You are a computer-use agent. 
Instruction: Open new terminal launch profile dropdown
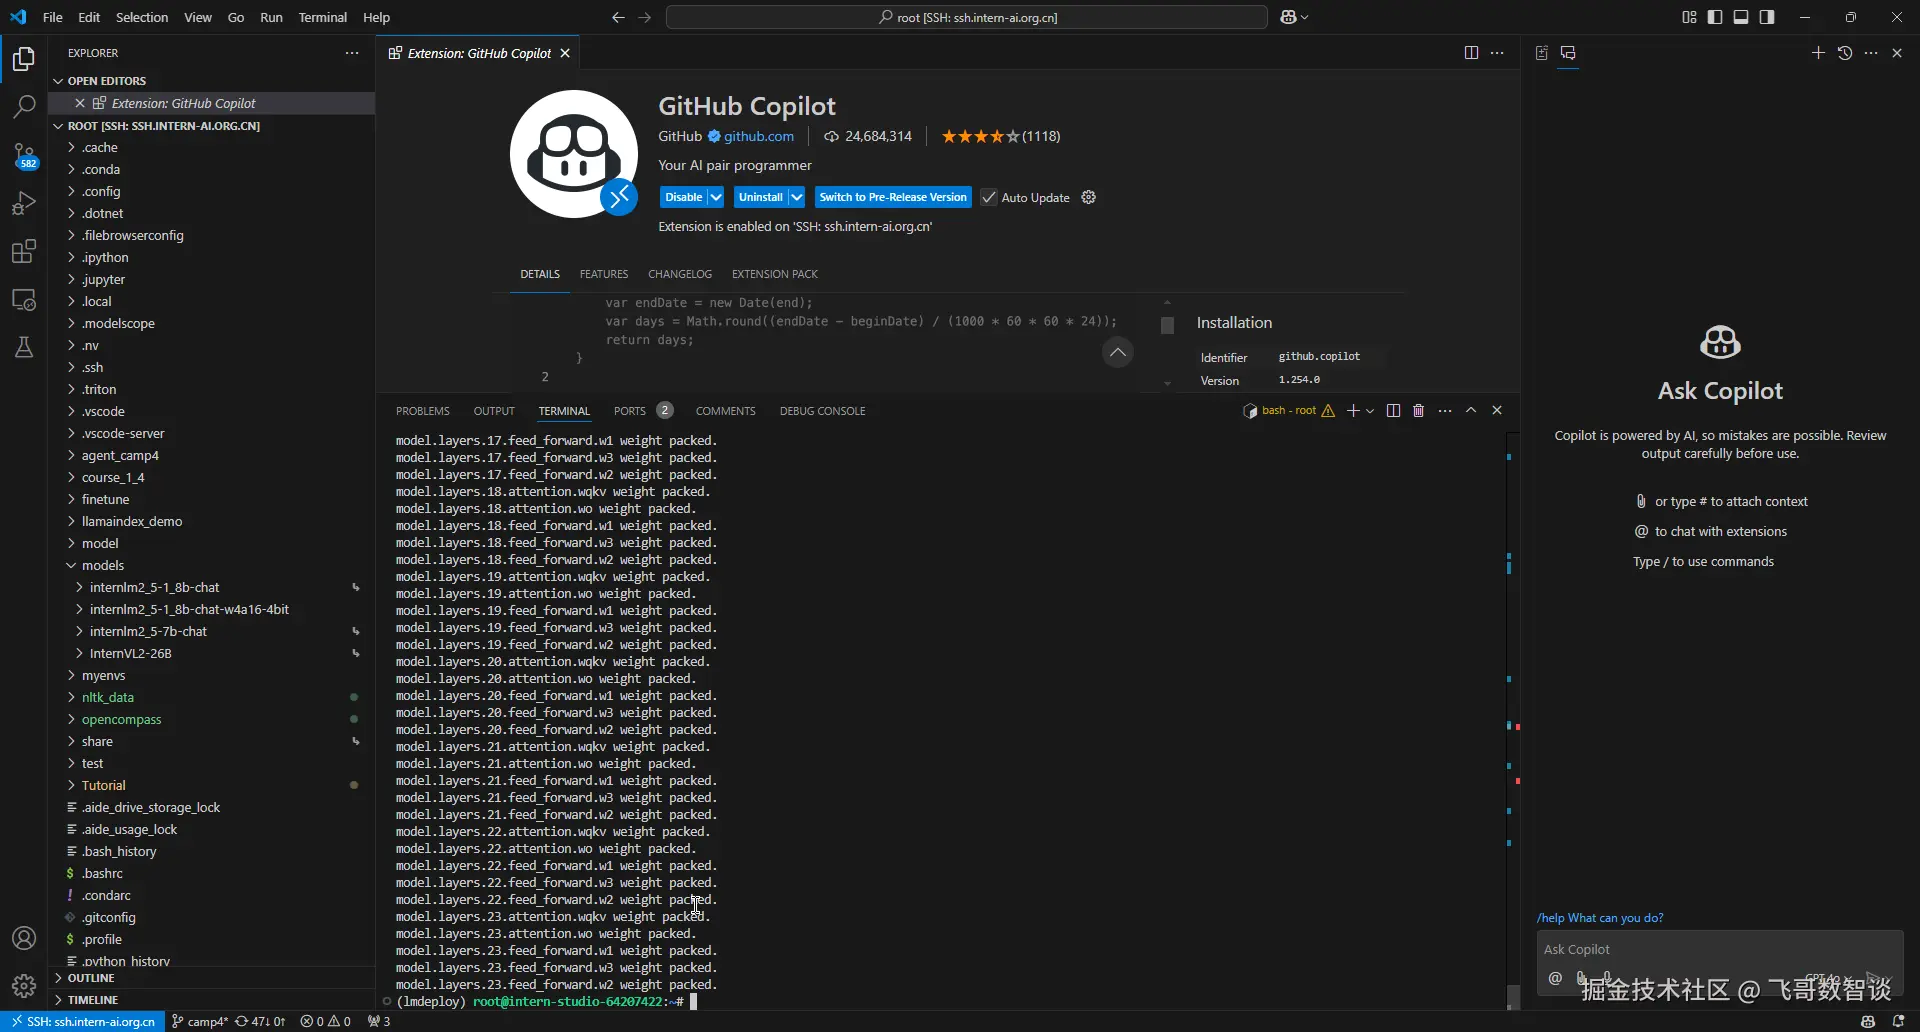(x=1370, y=411)
